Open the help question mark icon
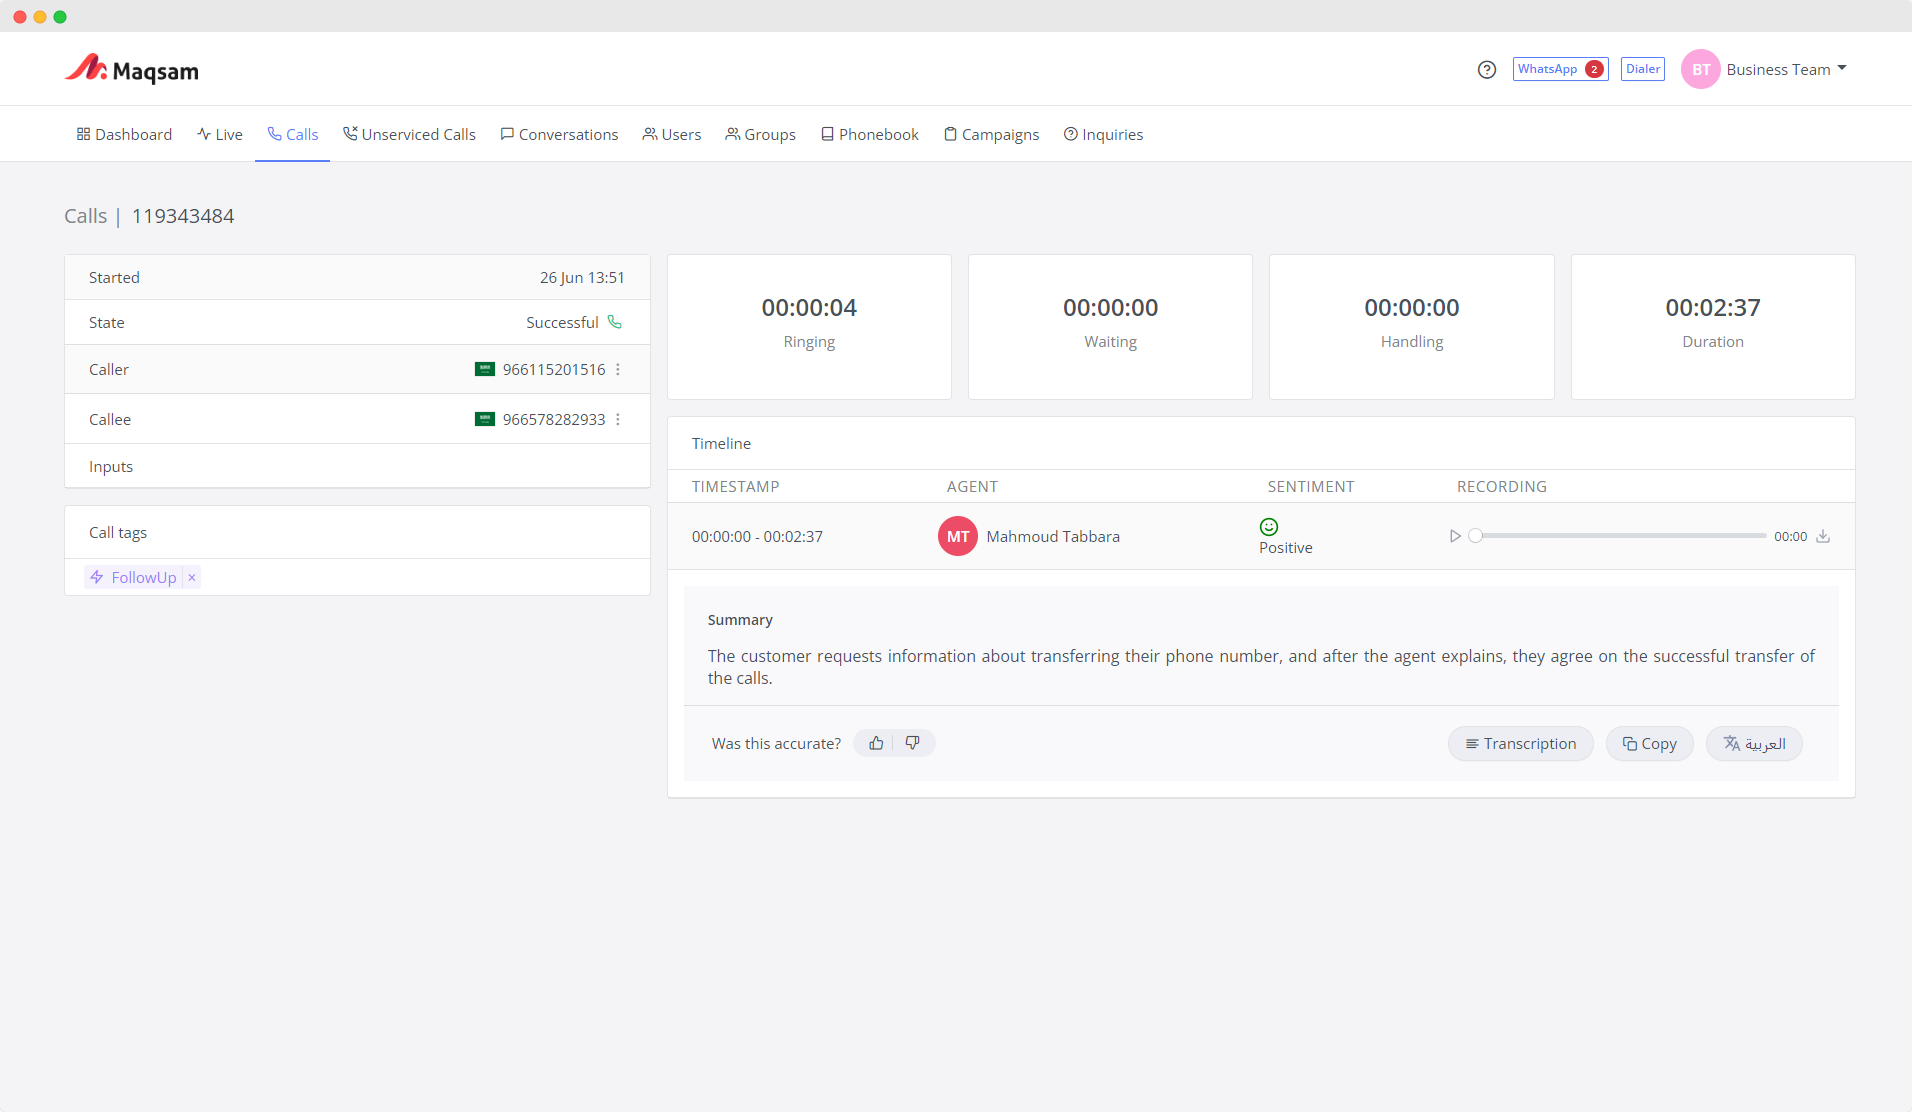Image resolution: width=1912 pixels, height=1112 pixels. click(x=1486, y=69)
